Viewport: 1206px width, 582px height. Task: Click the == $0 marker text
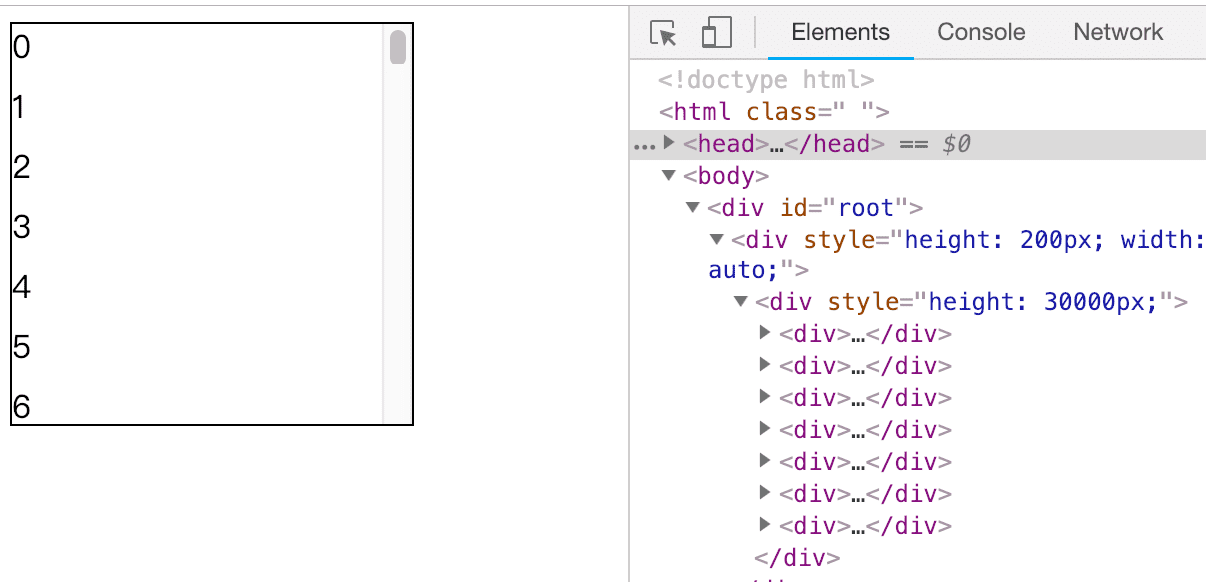pos(935,144)
